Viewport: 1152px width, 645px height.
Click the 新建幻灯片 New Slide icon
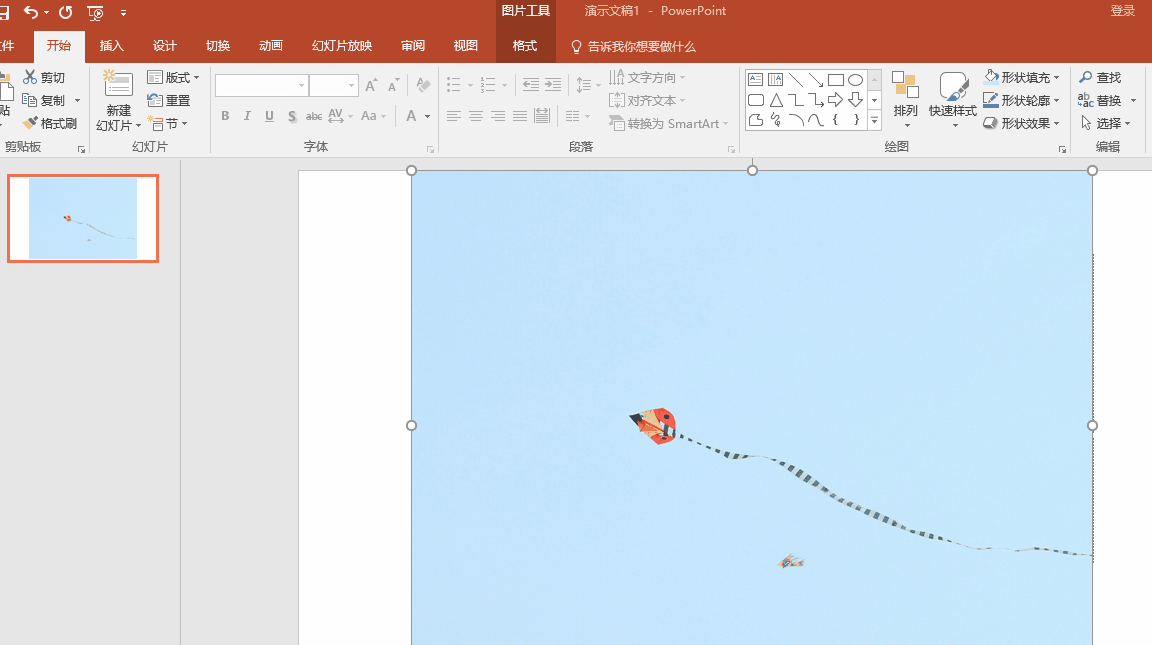[118, 86]
